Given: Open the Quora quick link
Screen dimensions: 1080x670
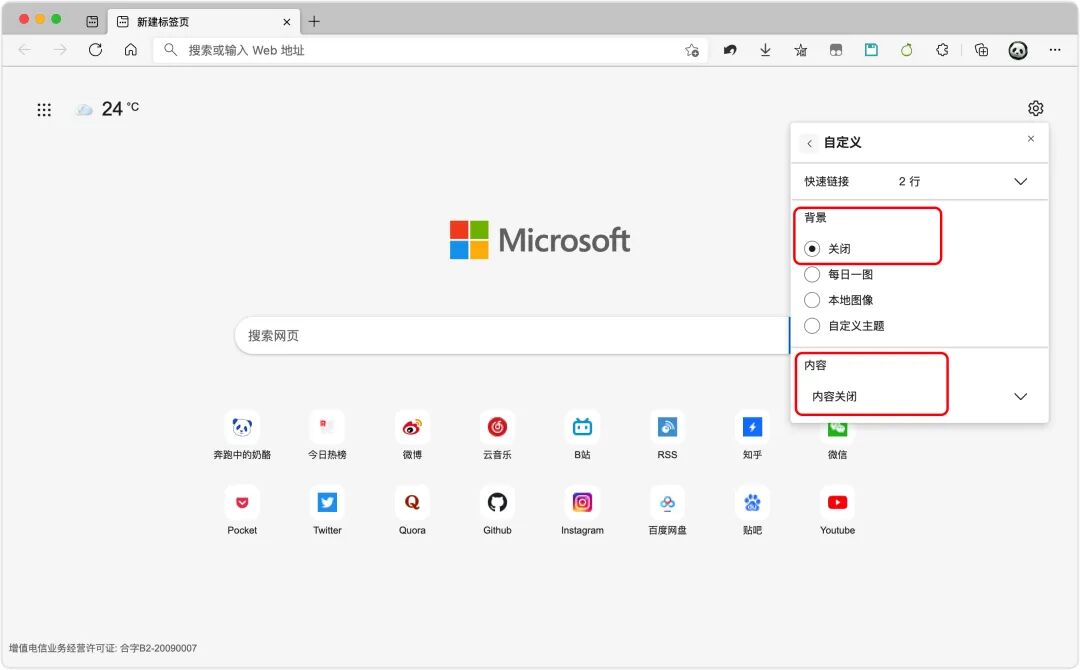Looking at the screenshot, I should (412, 511).
